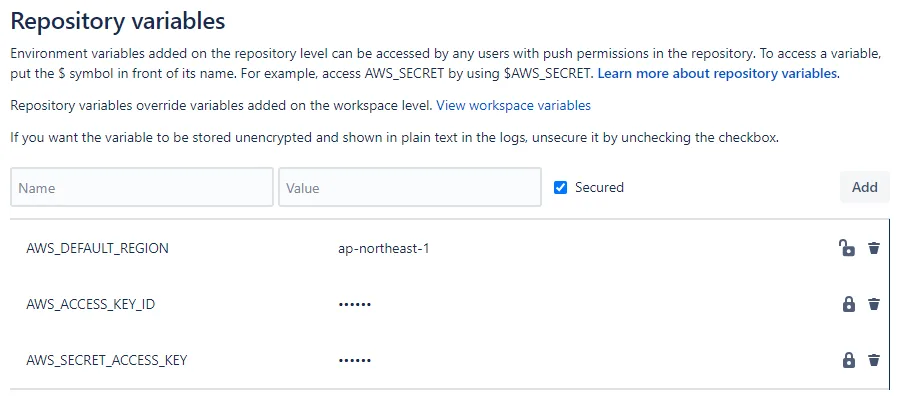This screenshot has width=898, height=408.
Task: Click the lock icon for AWS_ACCESS_KEY_ID
Action: [849, 304]
